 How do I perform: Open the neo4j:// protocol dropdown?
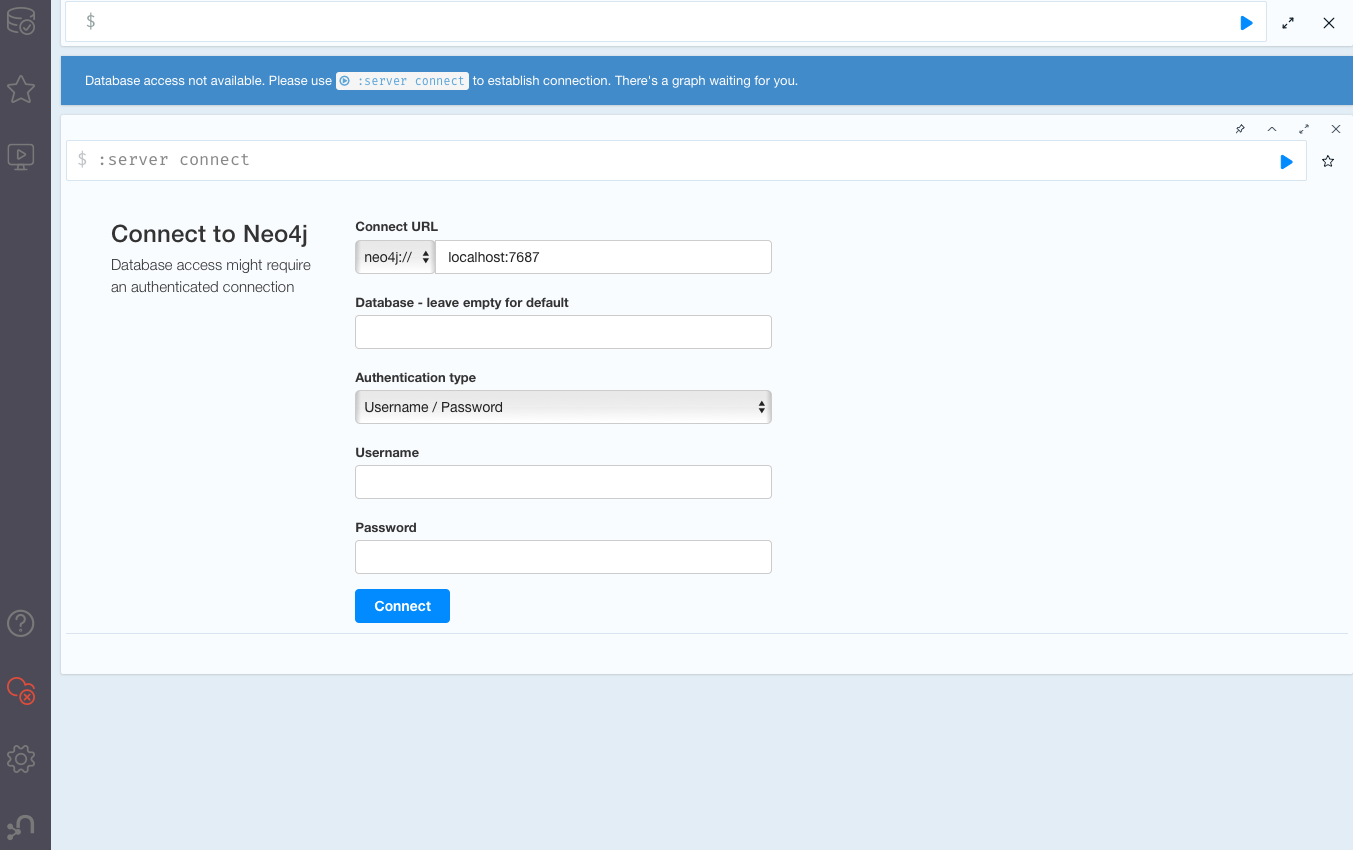pos(395,257)
